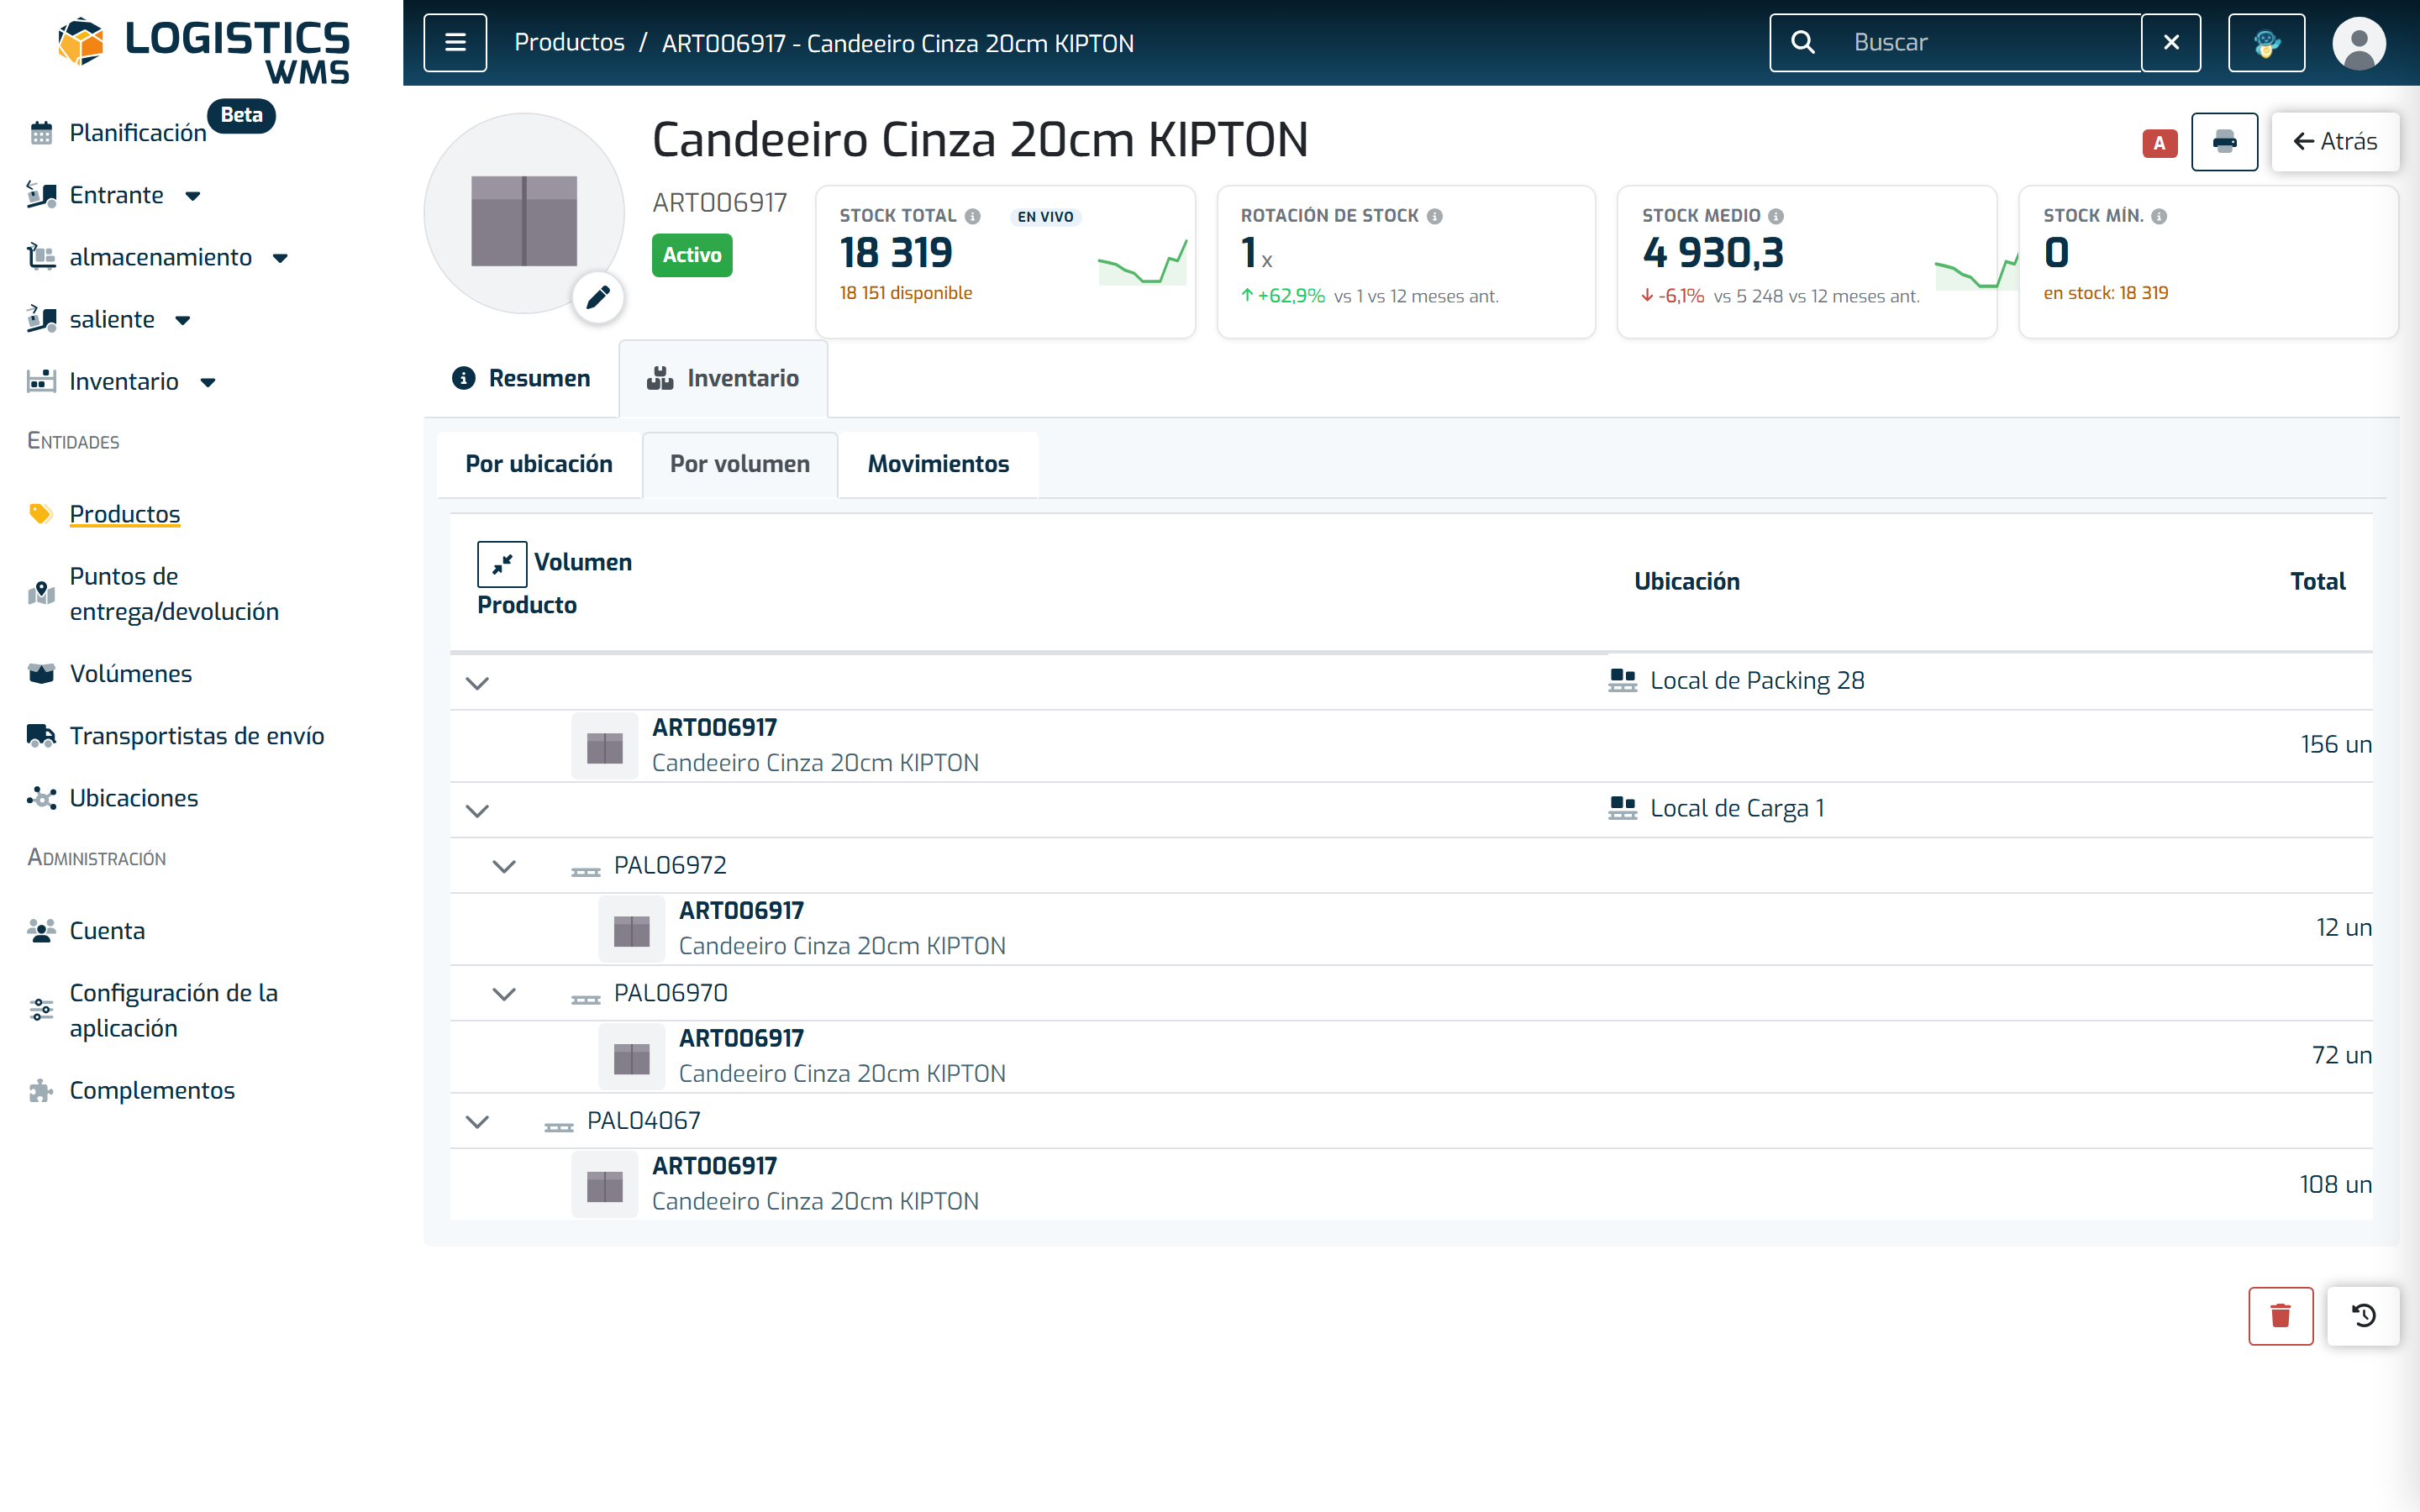Open the Por volumen sub-tab

click(x=740, y=464)
